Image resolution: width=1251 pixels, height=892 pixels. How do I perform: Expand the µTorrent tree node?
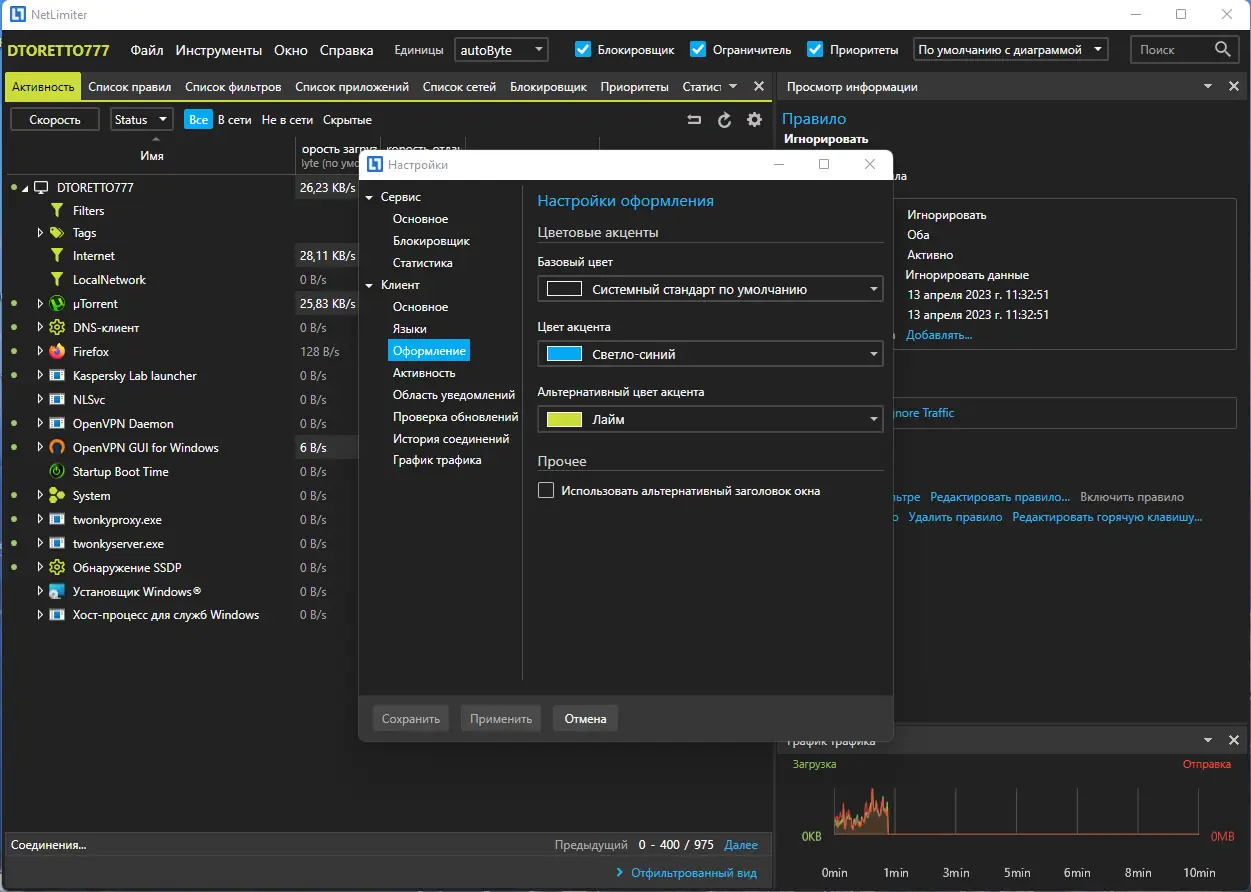(41, 304)
